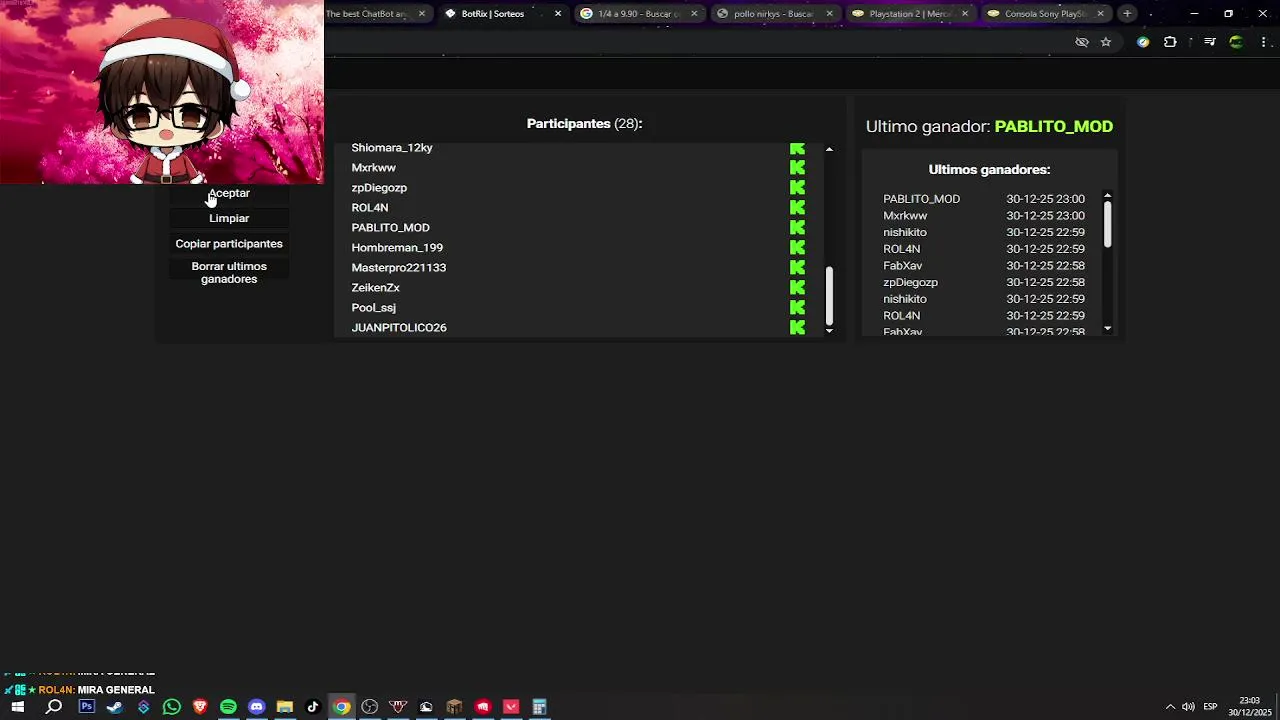Open File Explorer from taskbar
1280x720 pixels.
click(x=285, y=707)
